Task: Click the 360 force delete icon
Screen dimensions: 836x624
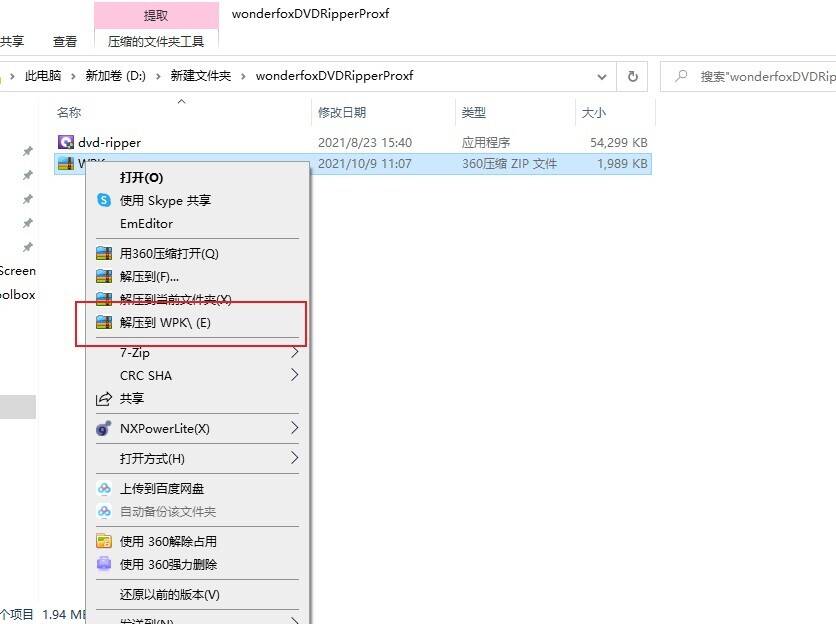Action: 104,564
